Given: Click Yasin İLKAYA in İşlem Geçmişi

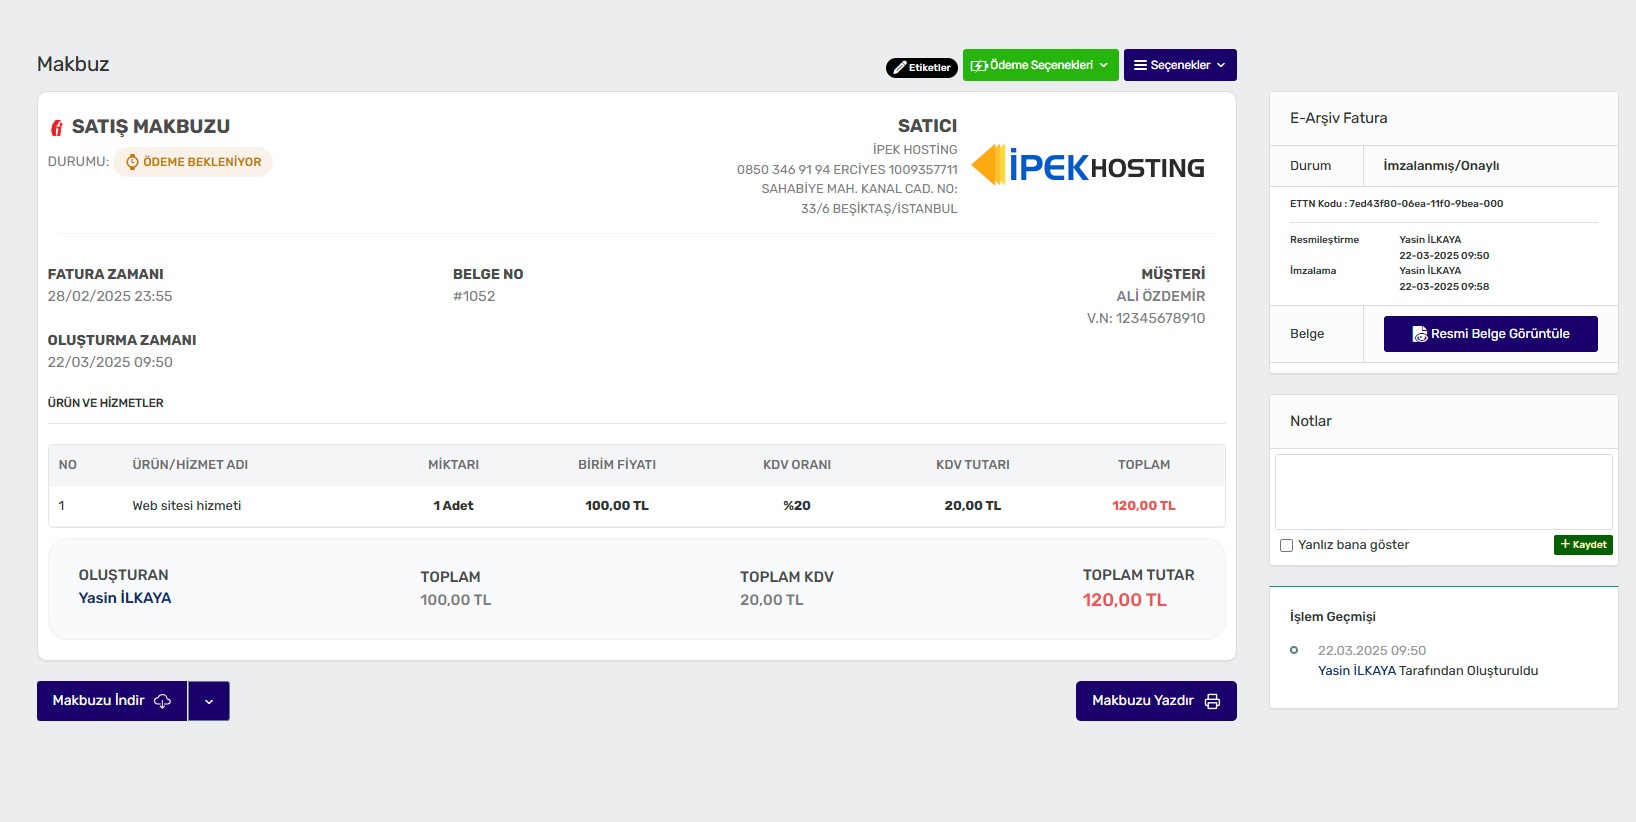Looking at the screenshot, I should tap(1356, 671).
